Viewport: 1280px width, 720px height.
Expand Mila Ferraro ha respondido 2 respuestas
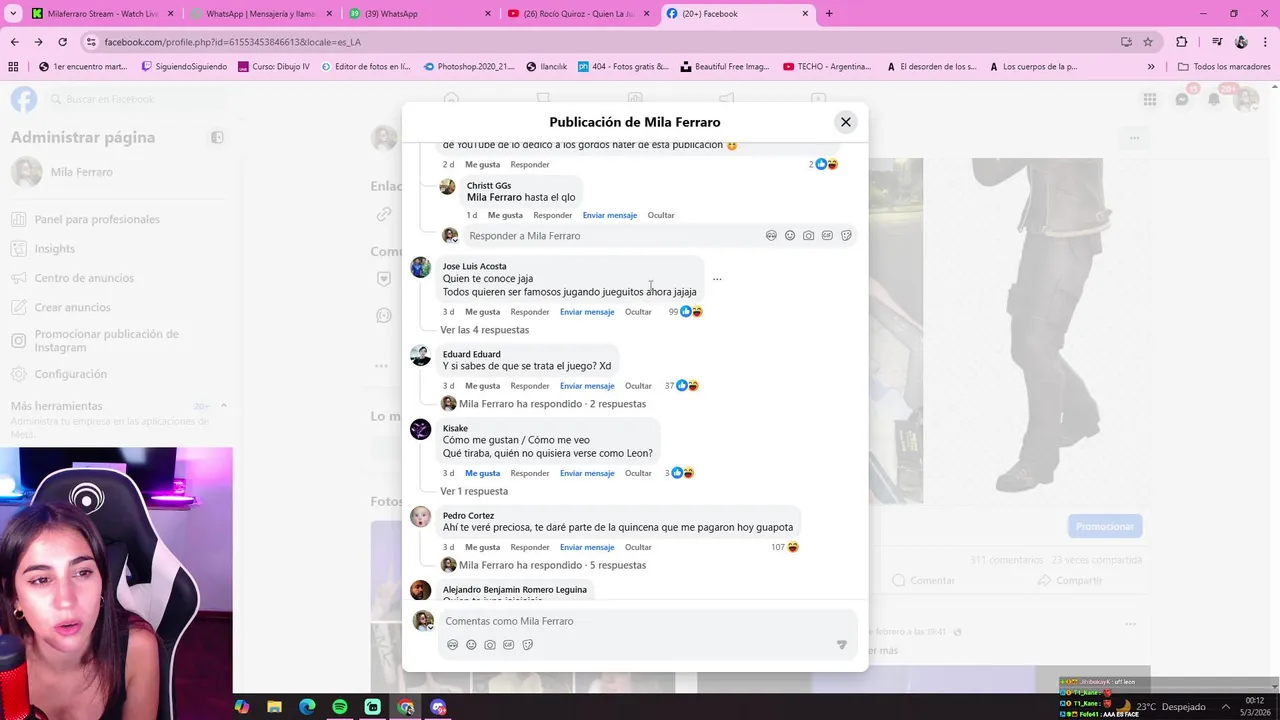pos(552,404)
